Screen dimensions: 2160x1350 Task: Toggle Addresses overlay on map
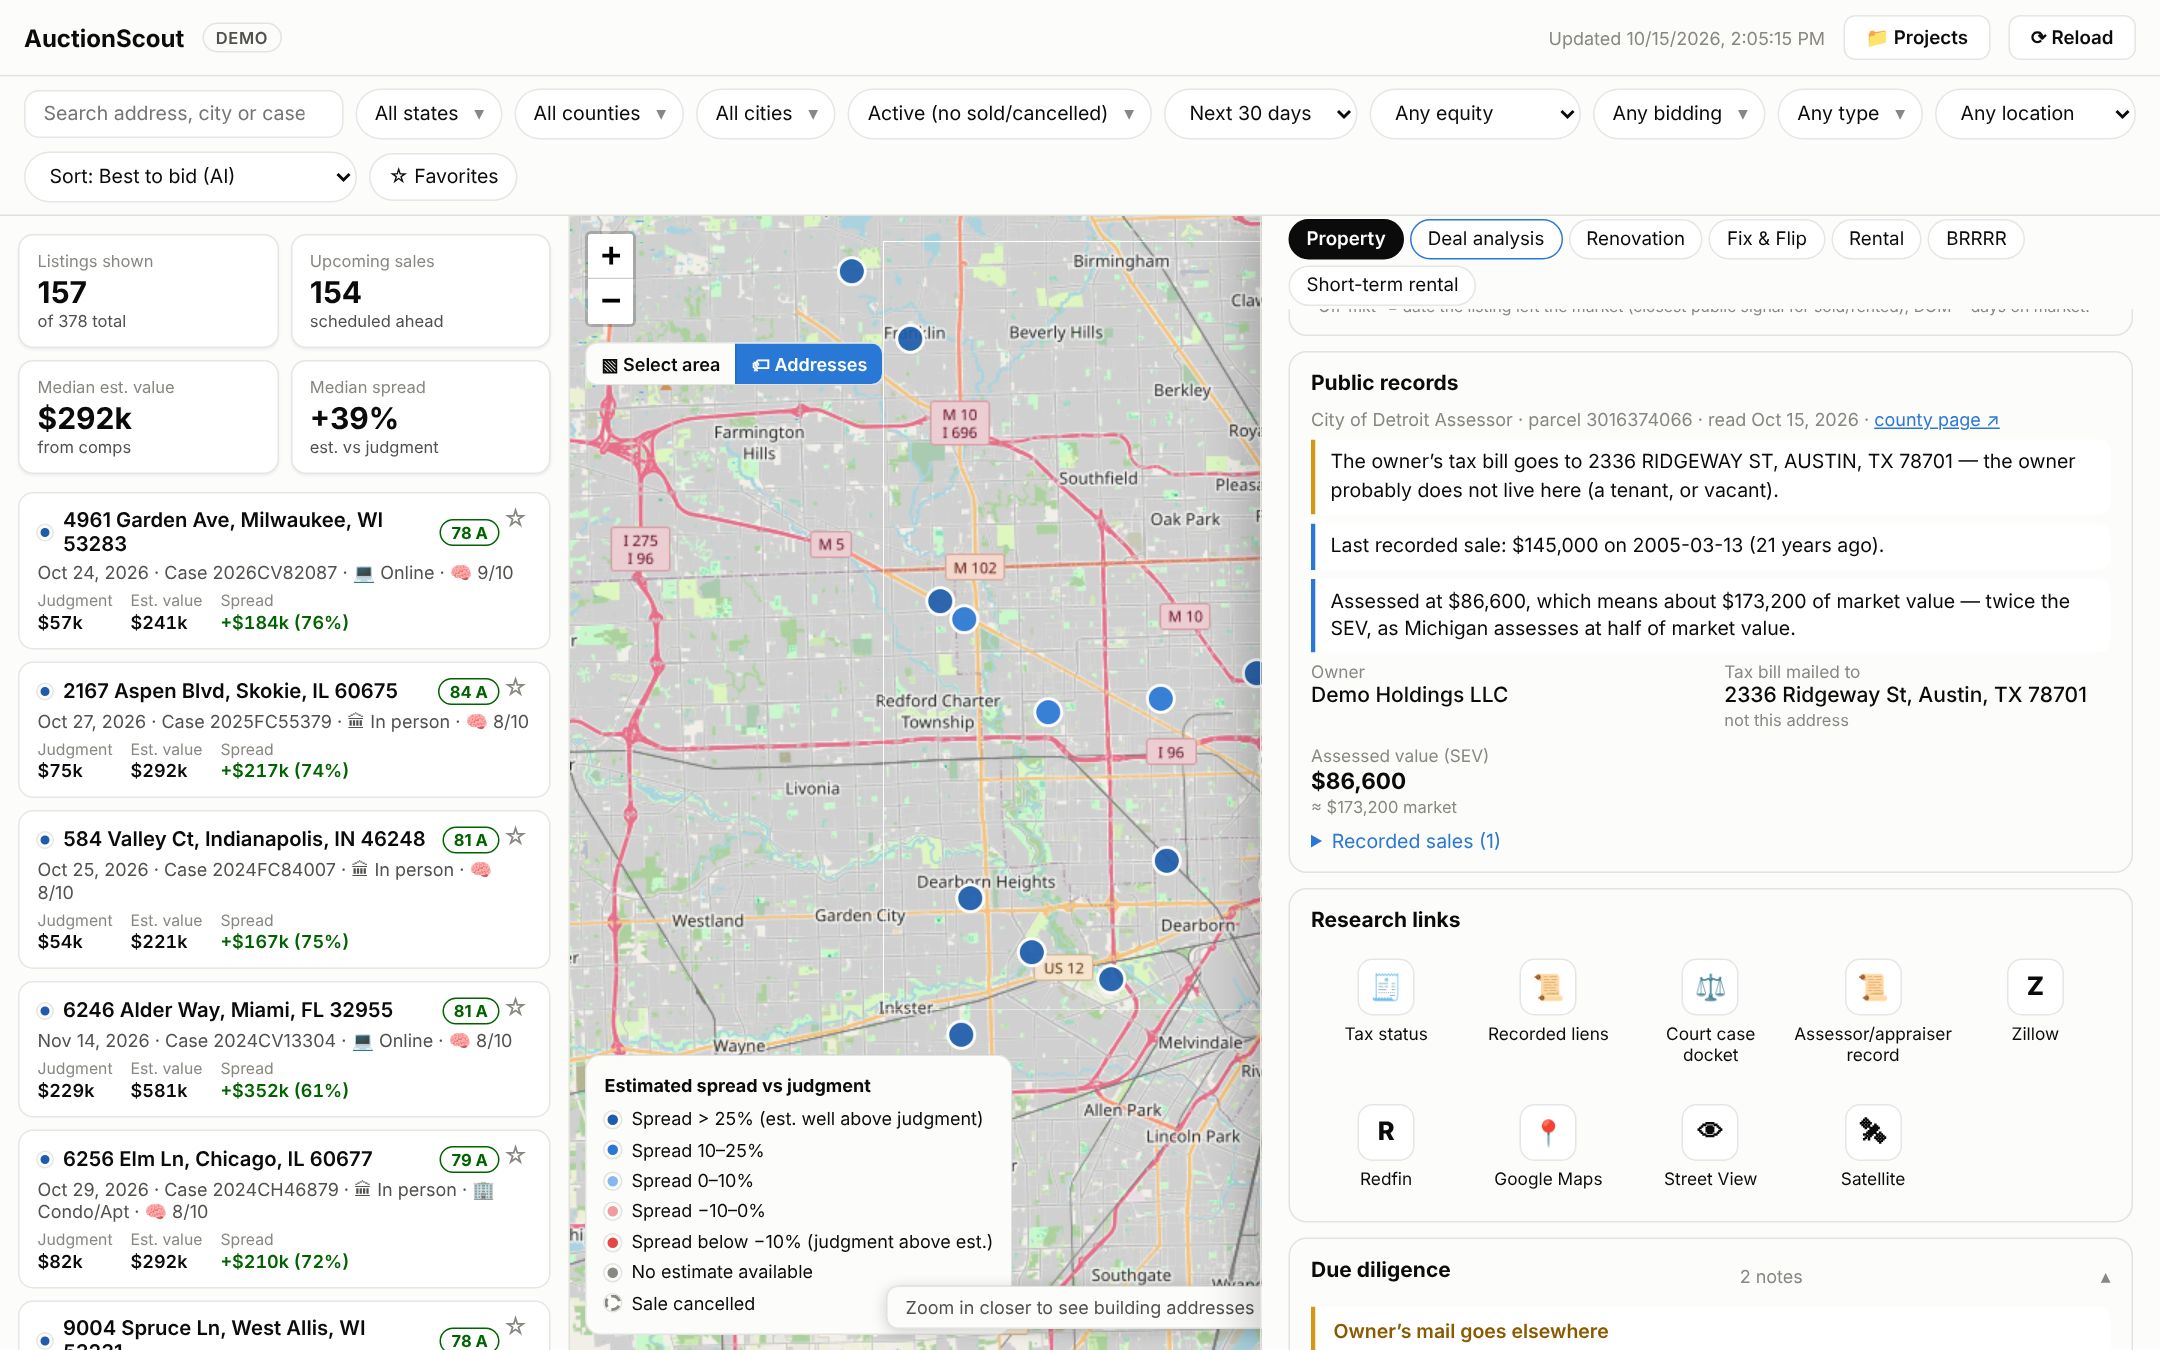click(x=808, y=365)
